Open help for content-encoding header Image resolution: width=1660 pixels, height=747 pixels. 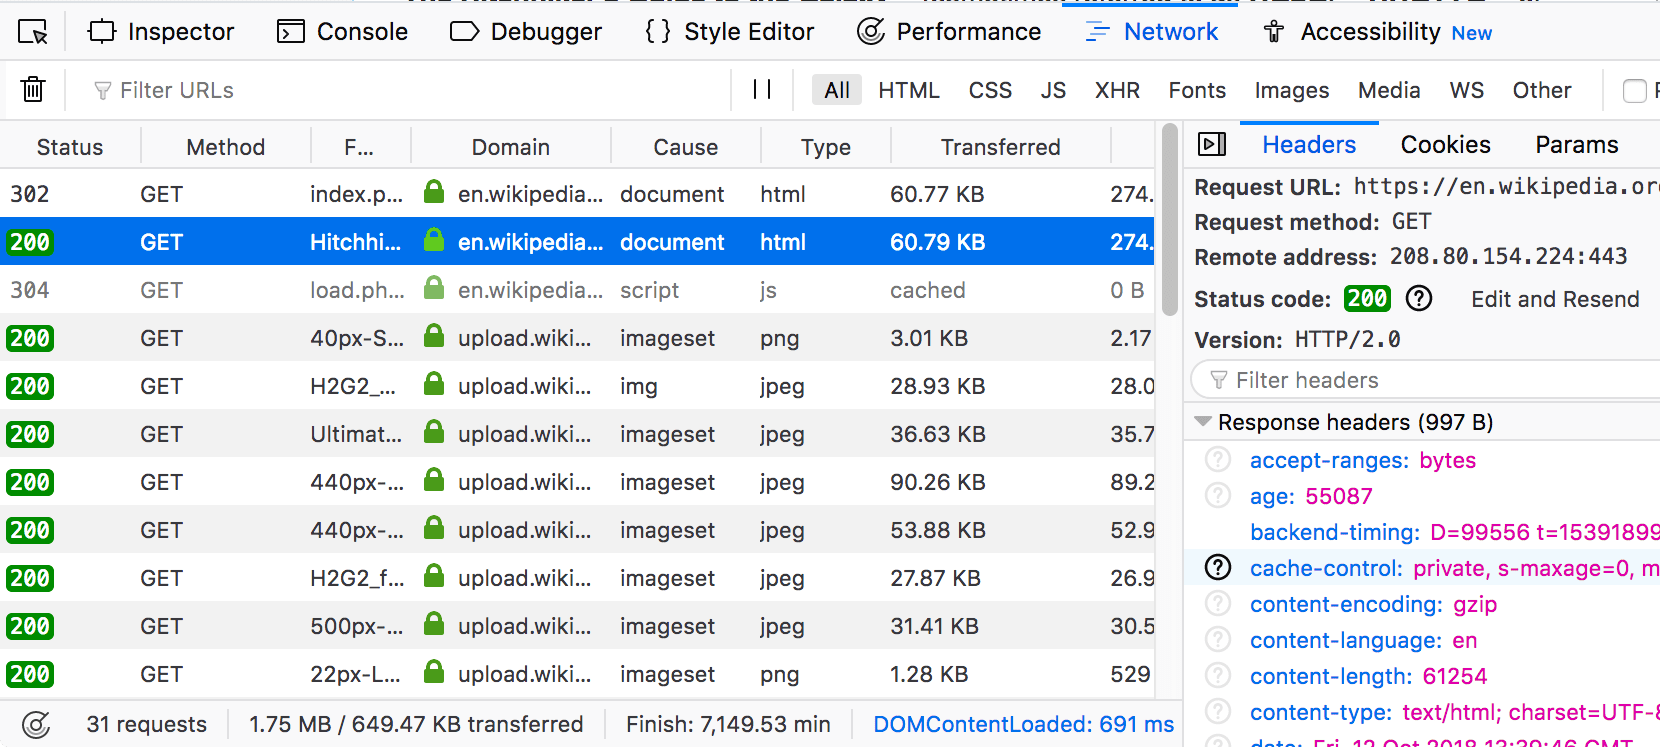click(x=1218, y=604)
